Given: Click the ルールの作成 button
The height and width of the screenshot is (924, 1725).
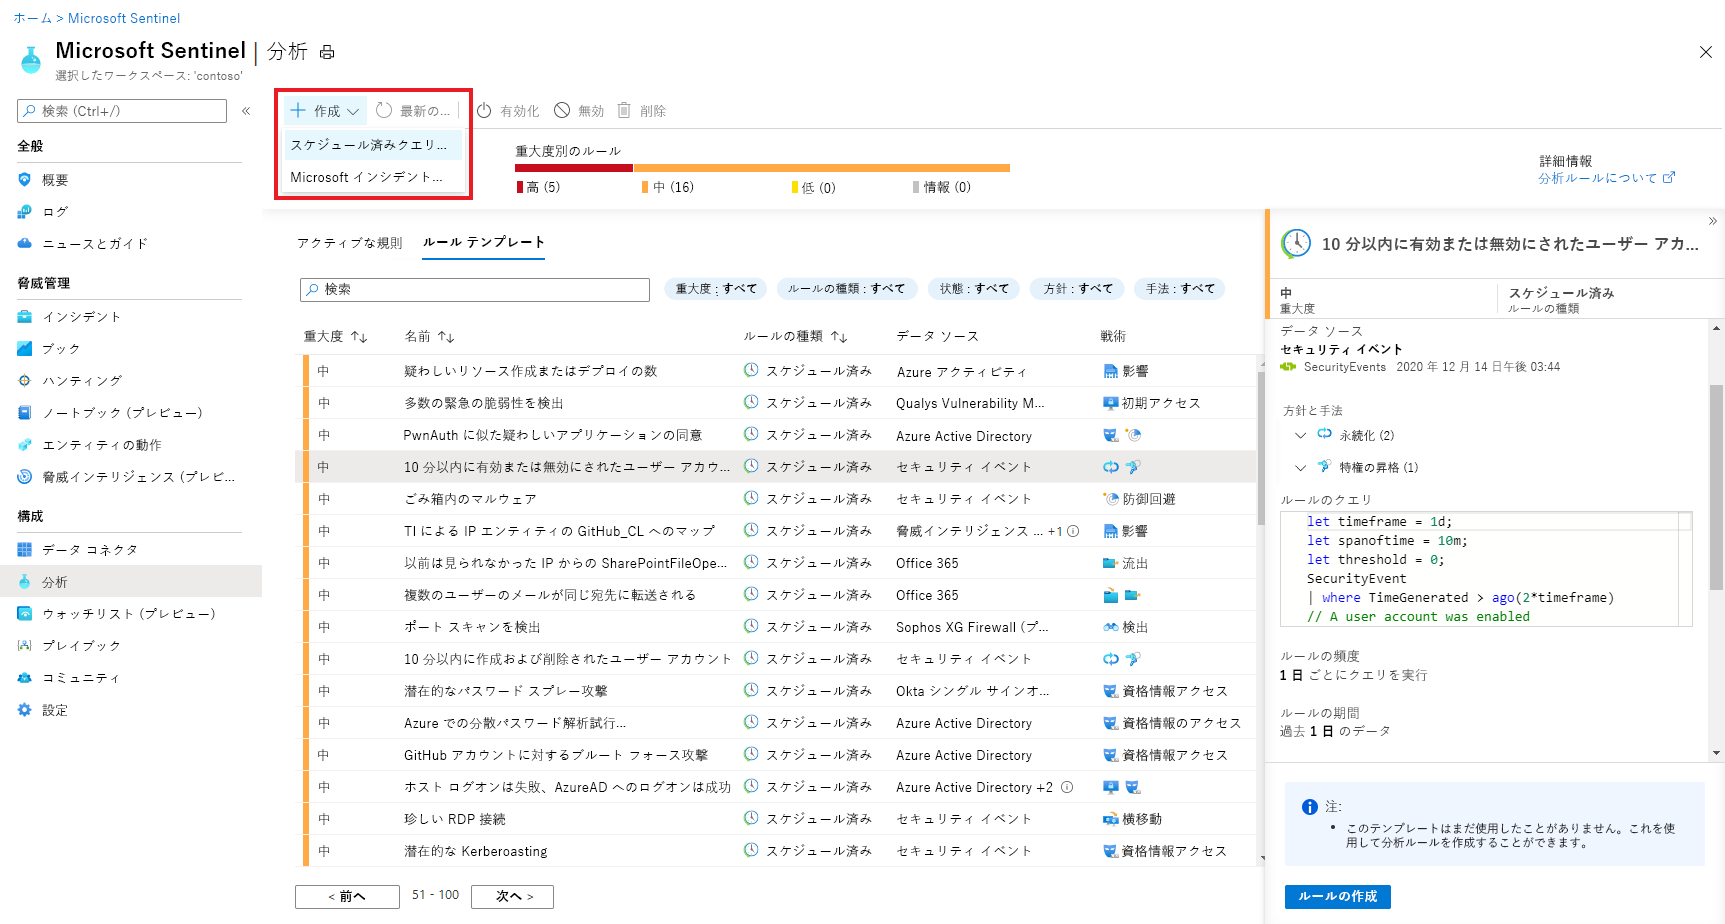Looking at the screenshot, I should click(x=1337, y=896).
